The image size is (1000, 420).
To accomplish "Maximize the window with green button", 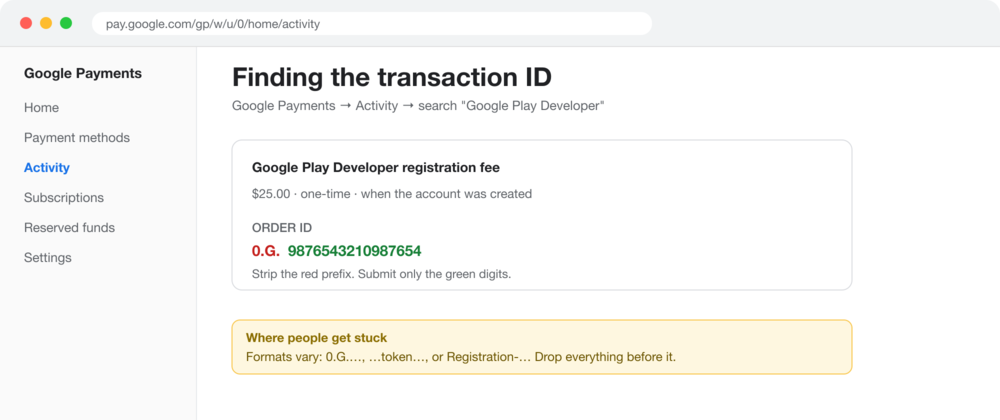I will pos(66,24).
